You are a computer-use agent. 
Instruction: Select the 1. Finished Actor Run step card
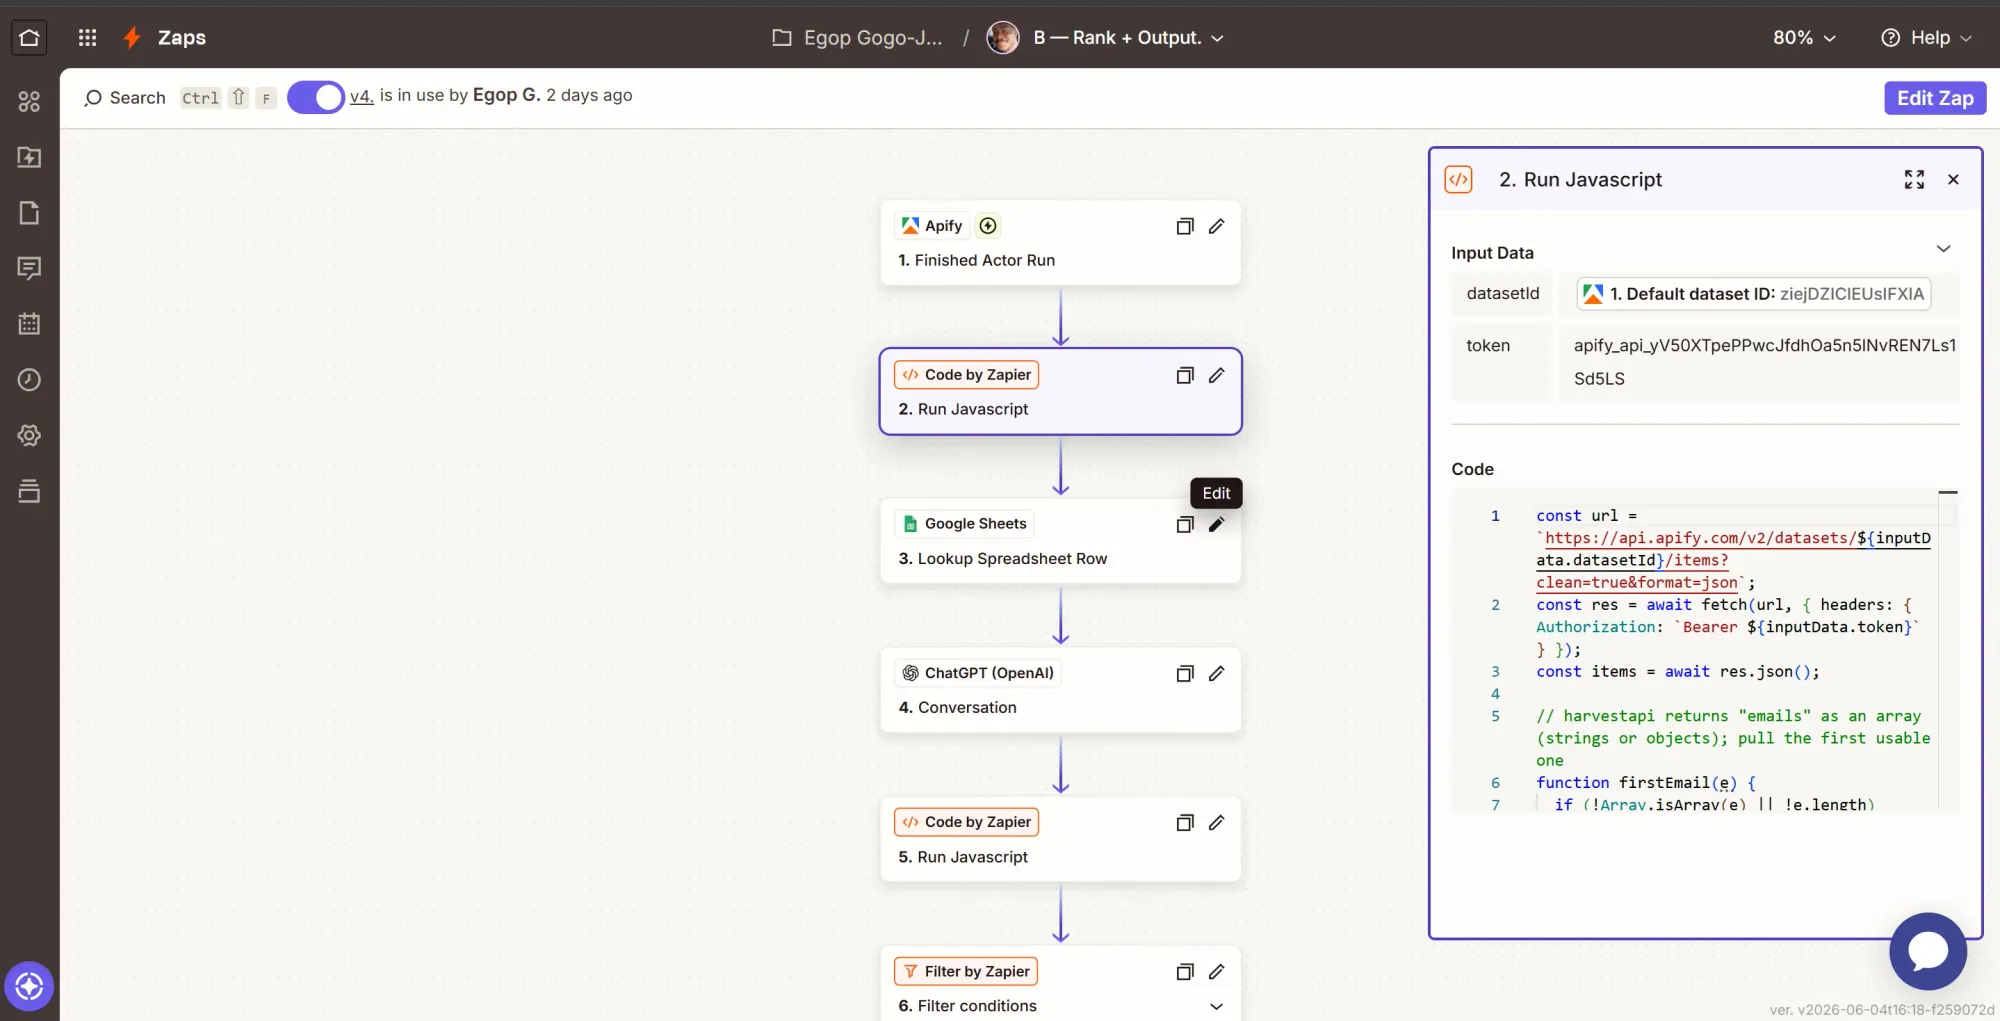pyautogui.click(x=1060, y=243)
